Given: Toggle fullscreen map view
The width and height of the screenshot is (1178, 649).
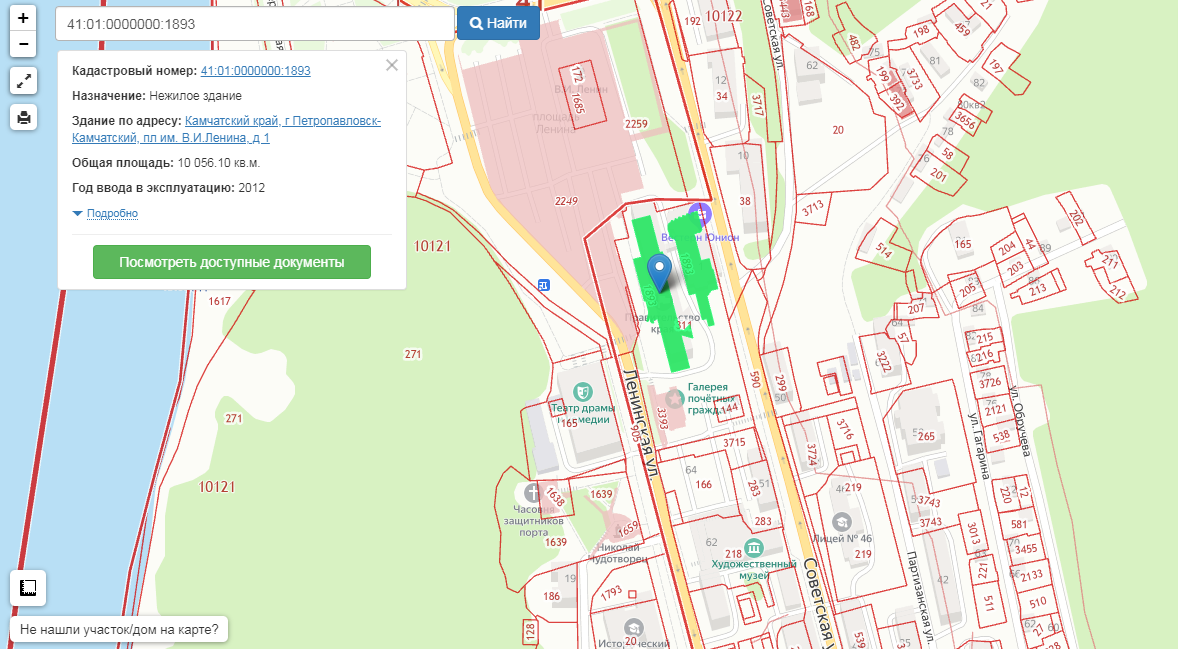Looking at the screenshot, I should (x=23, y=81).
